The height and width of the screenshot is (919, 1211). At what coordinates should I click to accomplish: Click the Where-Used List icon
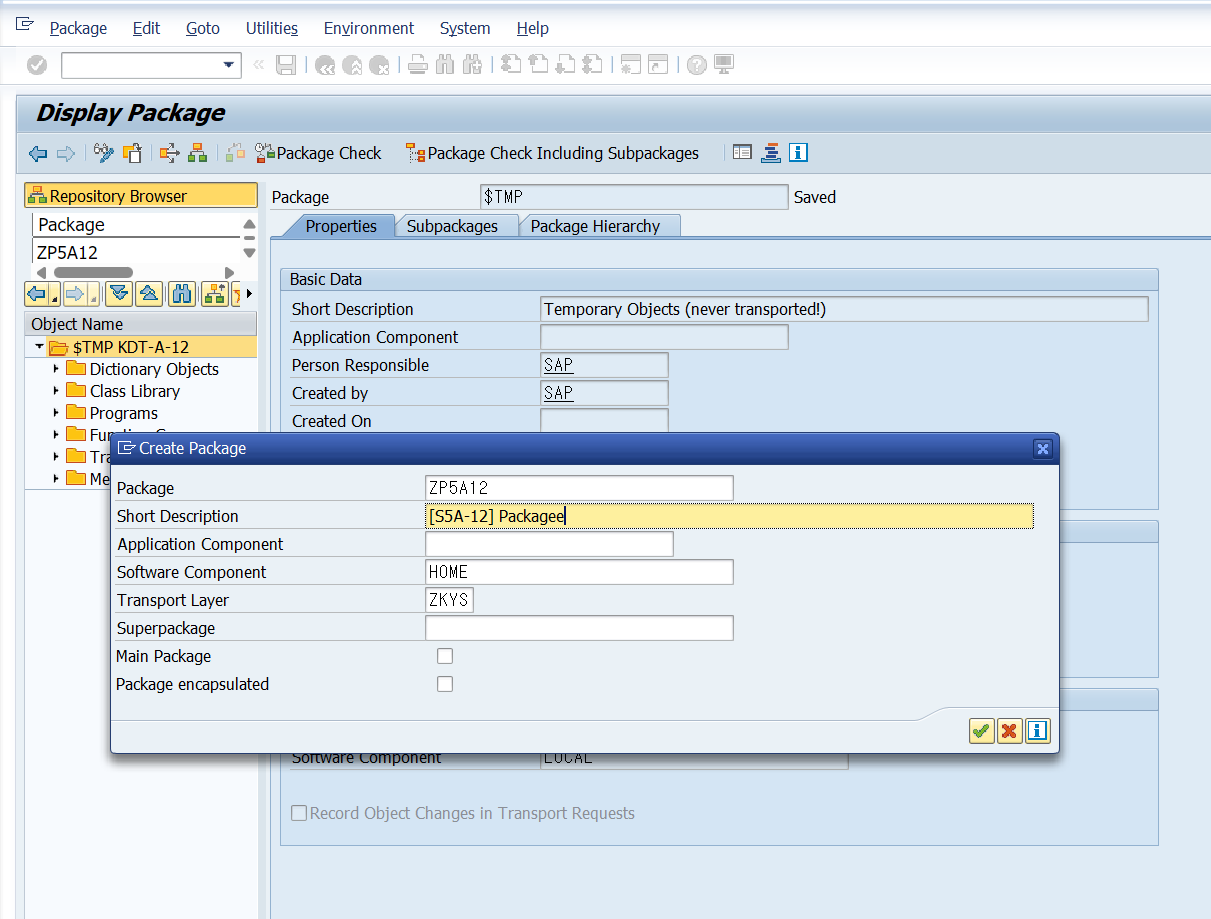point(170,153)
